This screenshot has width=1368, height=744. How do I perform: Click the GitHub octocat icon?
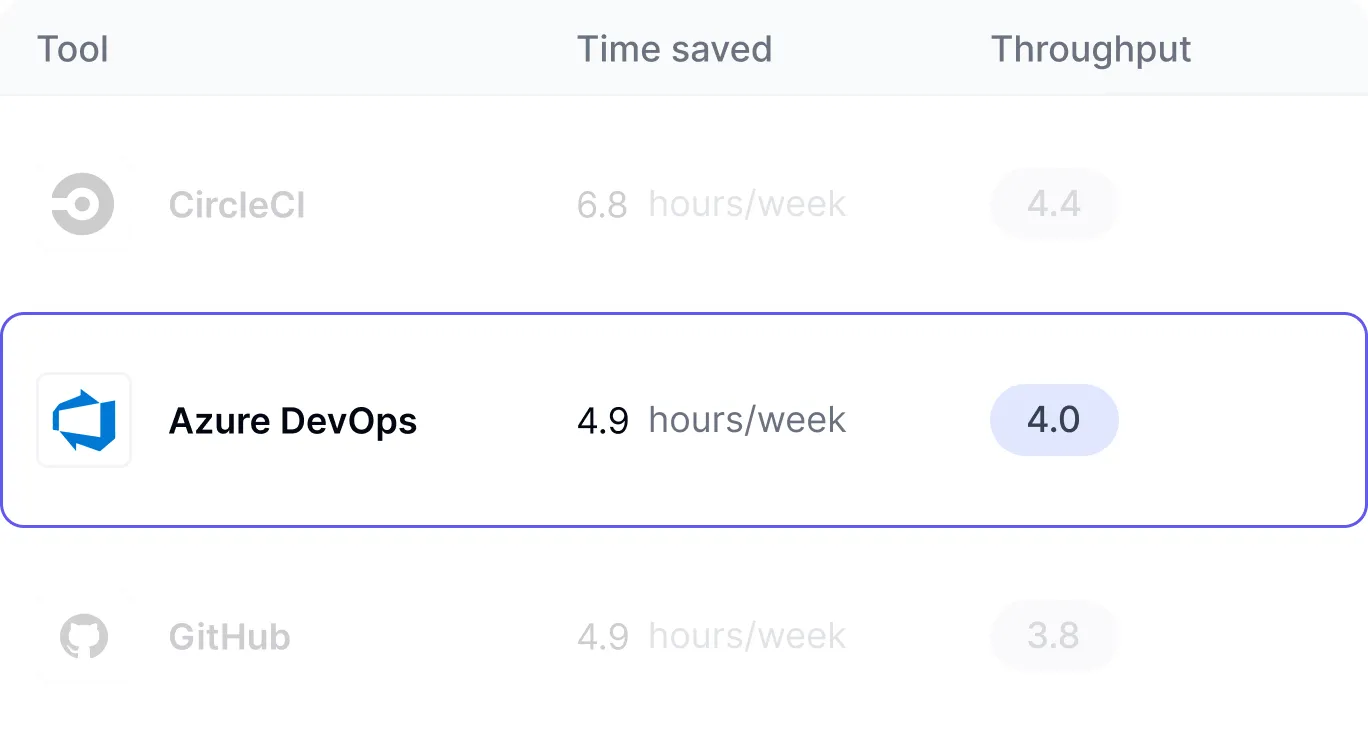[x=84, y=637]
